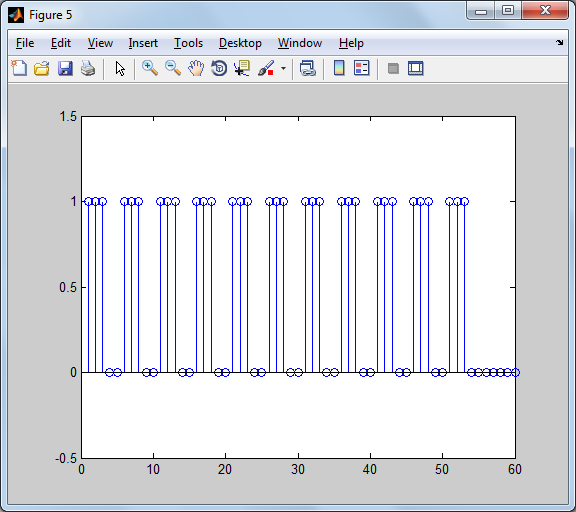
Task: Open file with folder icon
Action: [42, 68]
